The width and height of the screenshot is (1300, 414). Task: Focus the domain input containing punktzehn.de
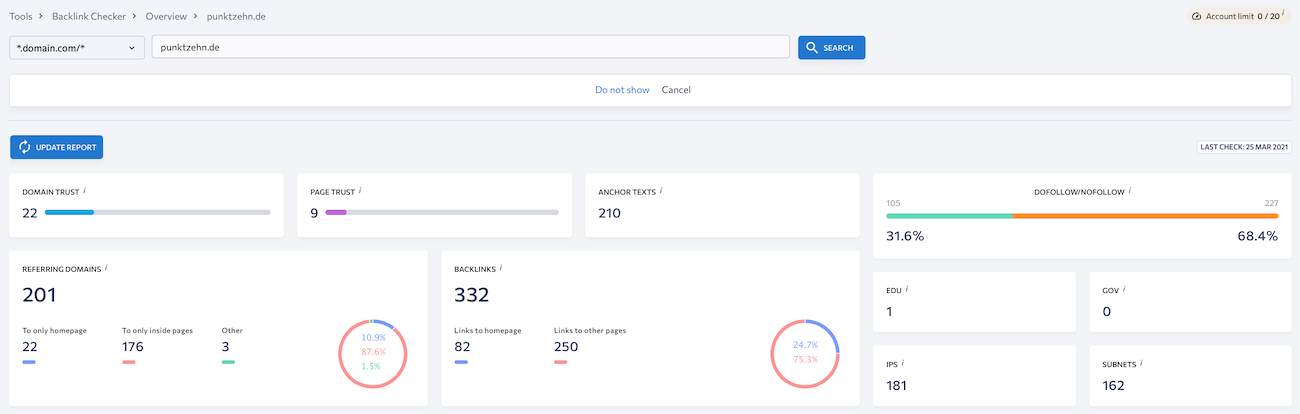[x=471, y=48]
